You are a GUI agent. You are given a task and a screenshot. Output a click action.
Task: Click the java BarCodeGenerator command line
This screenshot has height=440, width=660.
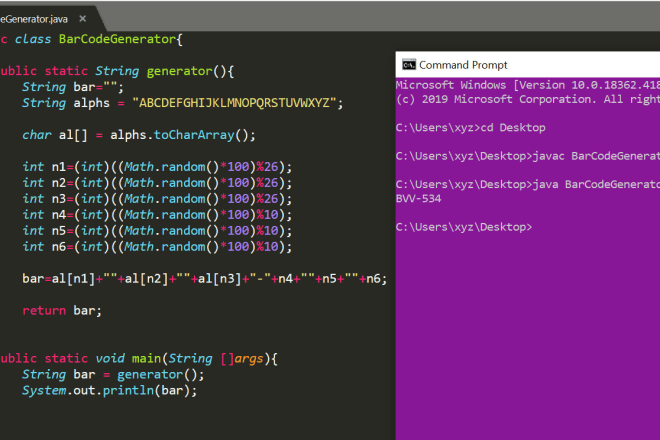(528, 184)
